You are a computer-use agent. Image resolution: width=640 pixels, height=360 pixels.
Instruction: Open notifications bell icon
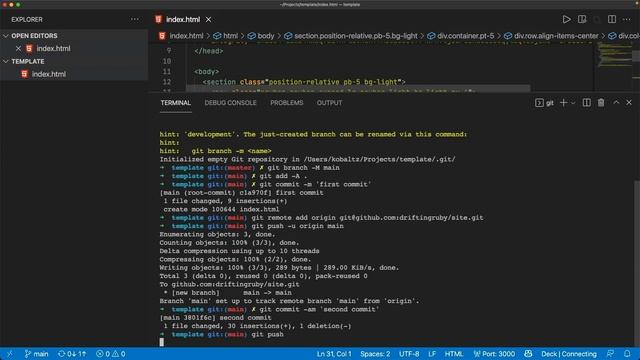click(x=627, y=354)
